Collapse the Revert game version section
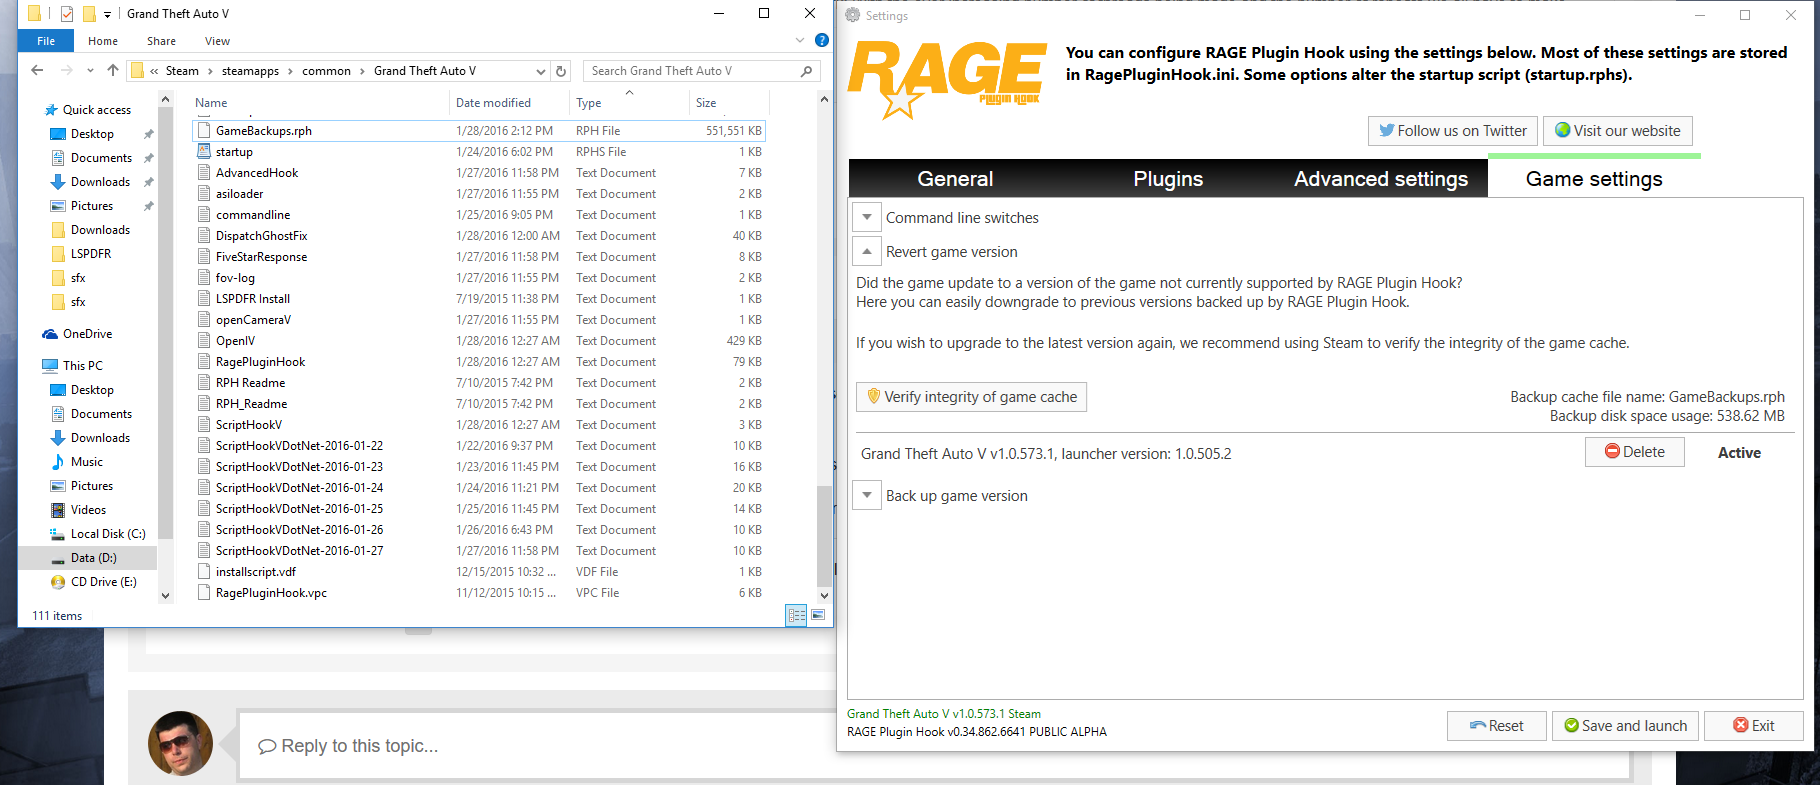Screen dimensions: 1820x785 867,252
